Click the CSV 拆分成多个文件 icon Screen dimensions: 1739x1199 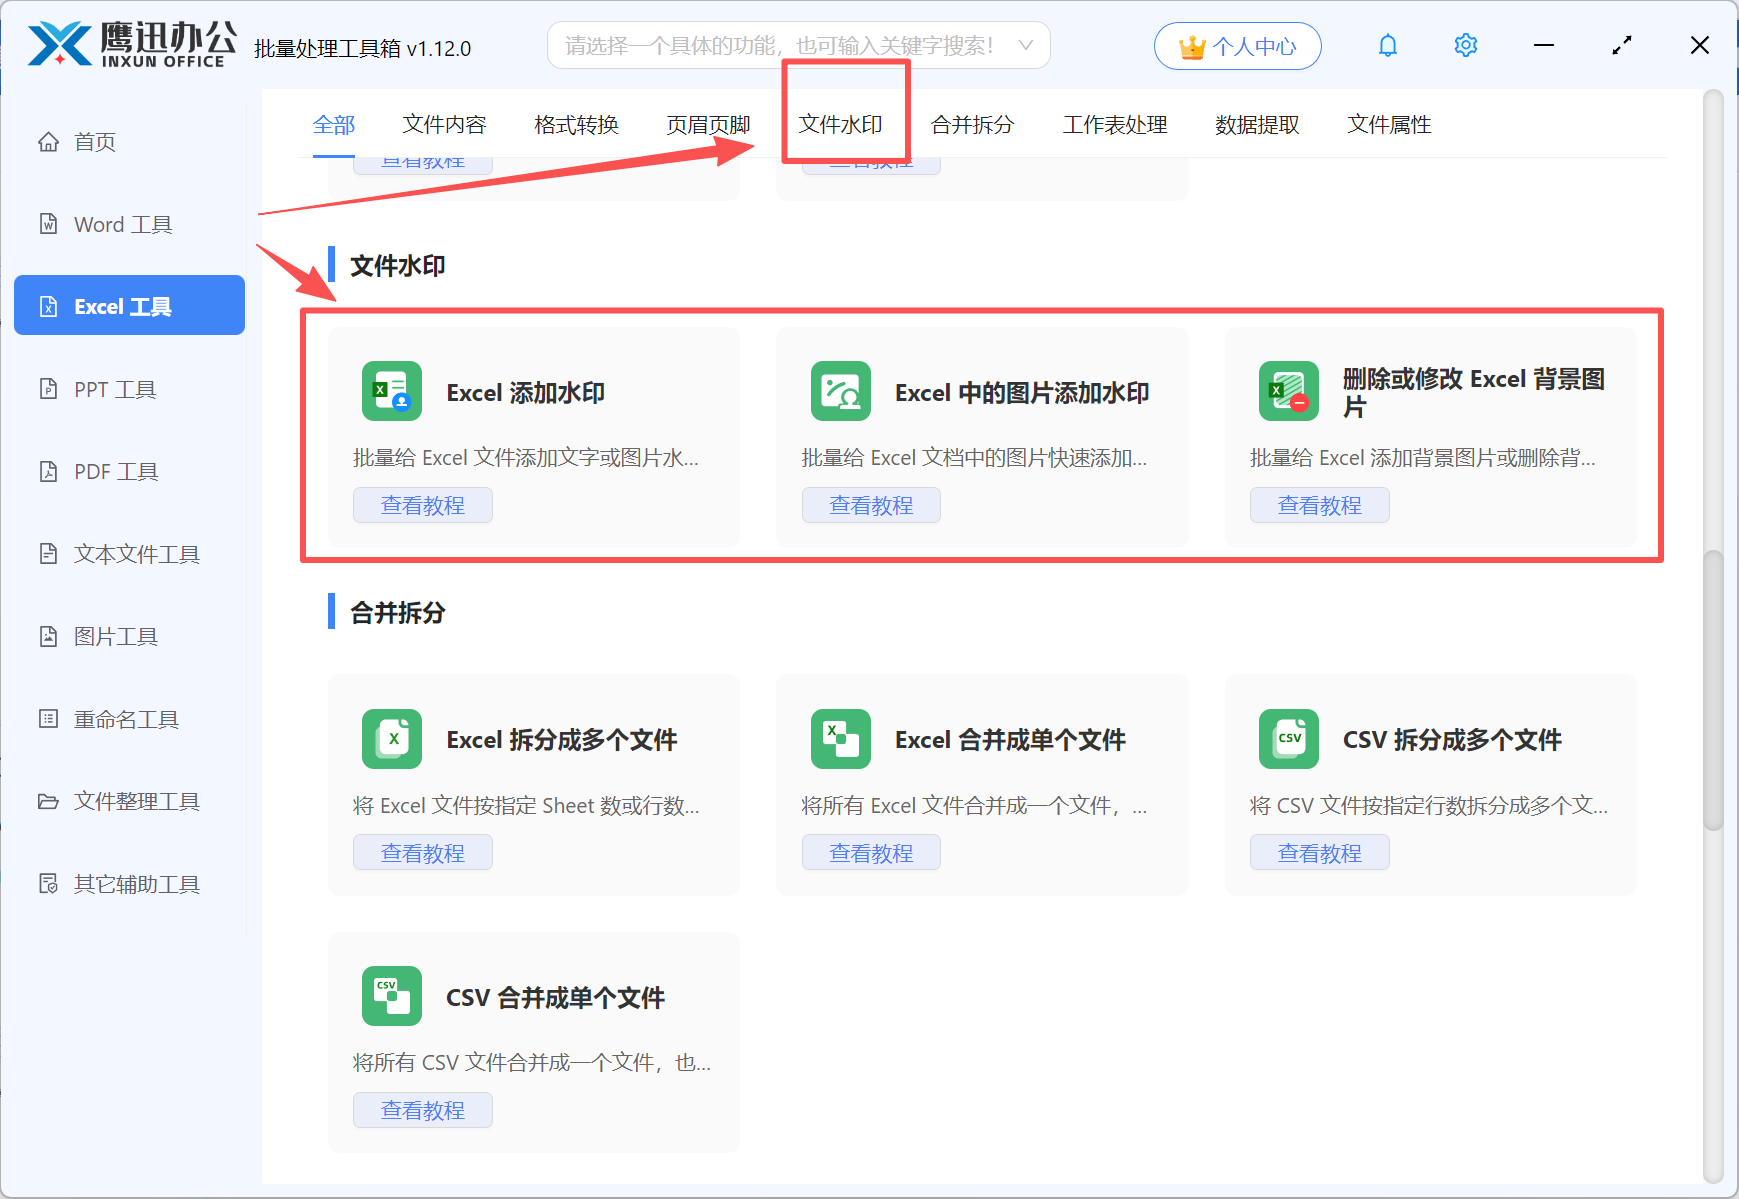click(x=1288, y=739)
